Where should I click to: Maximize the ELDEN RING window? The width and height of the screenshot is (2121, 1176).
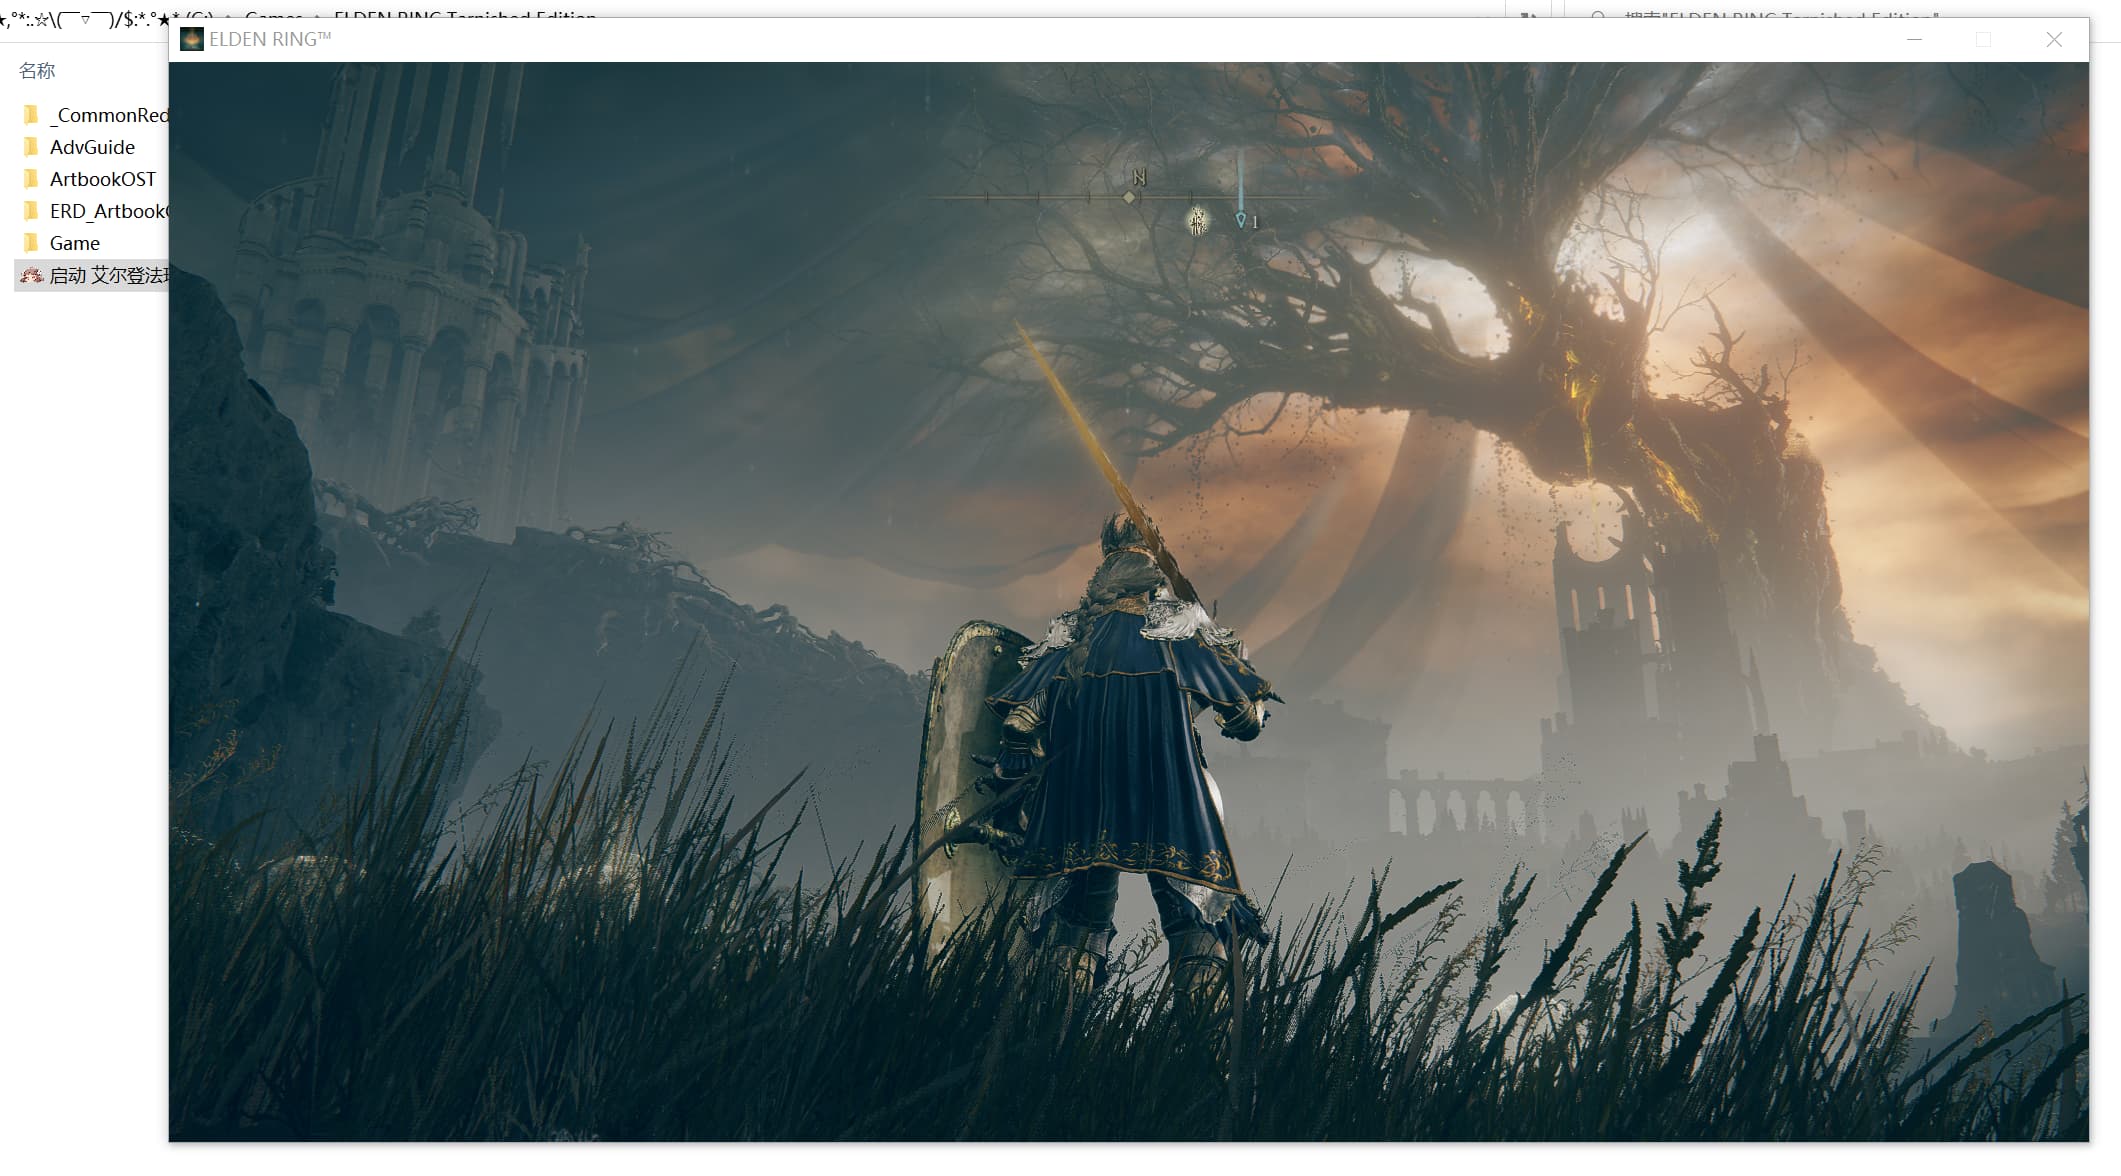point(1984,39)
